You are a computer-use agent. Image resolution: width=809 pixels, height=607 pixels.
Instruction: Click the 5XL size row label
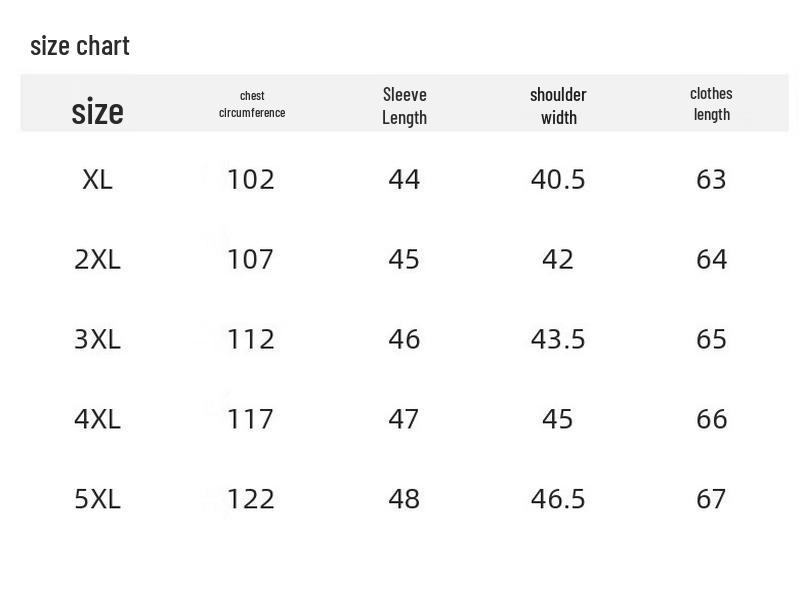97,498
